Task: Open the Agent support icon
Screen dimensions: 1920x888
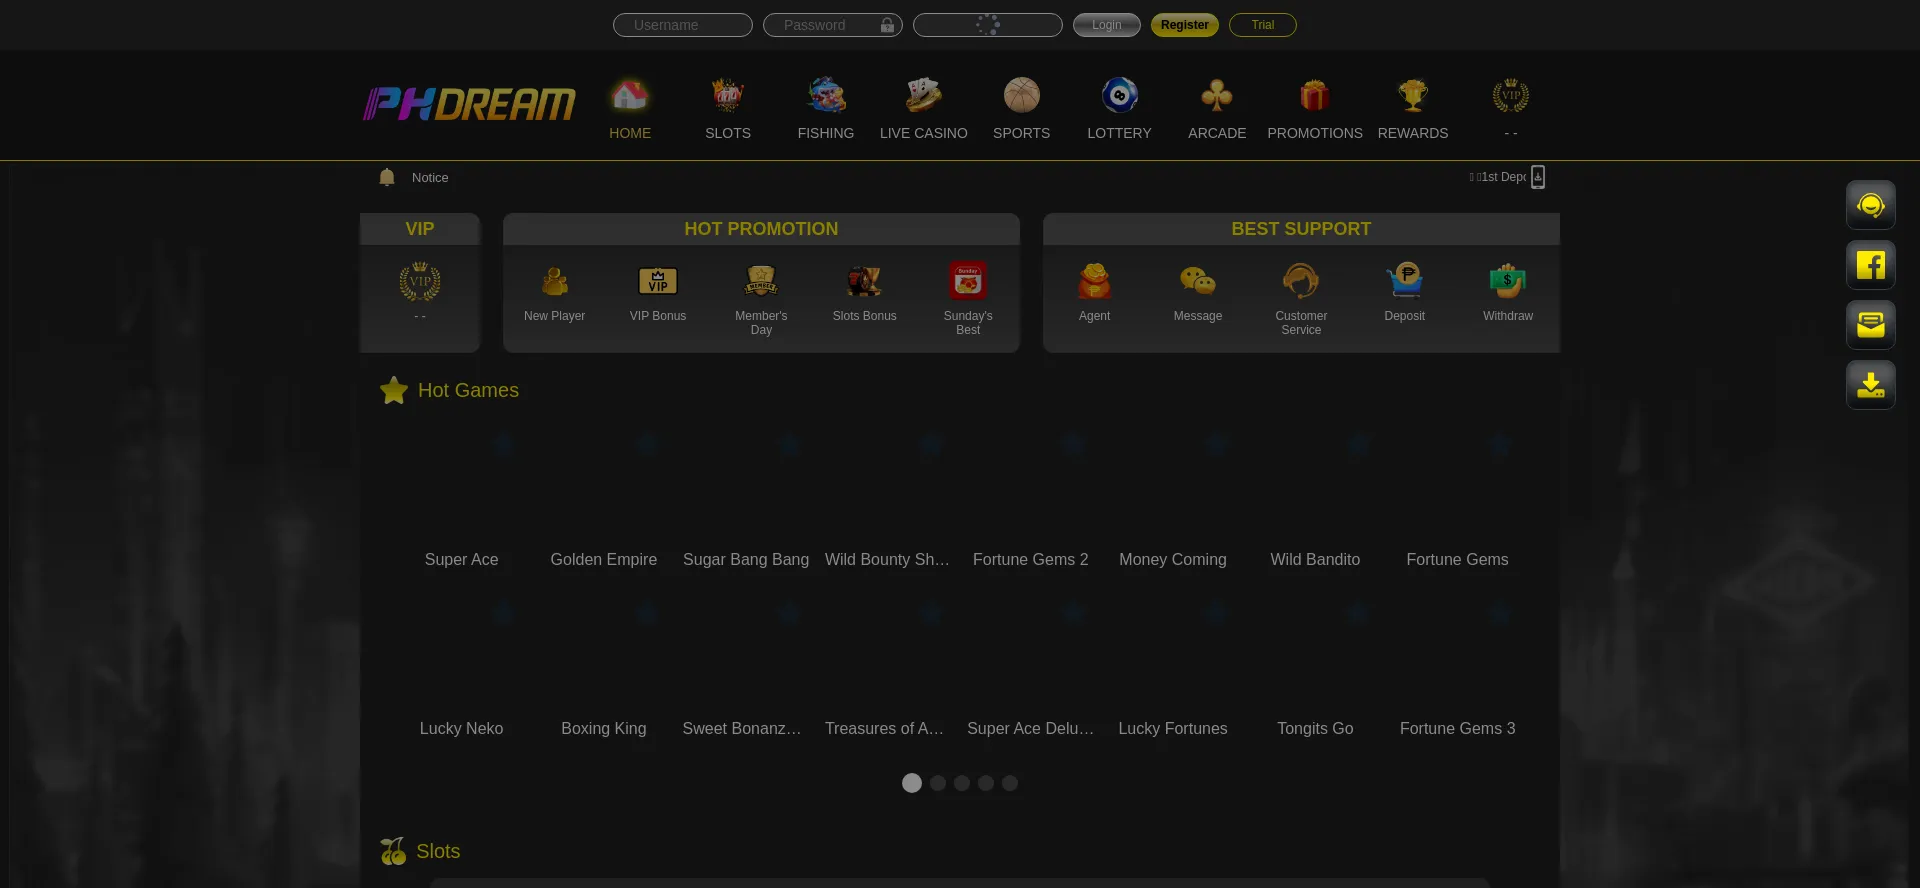Action: (1095, 282)
